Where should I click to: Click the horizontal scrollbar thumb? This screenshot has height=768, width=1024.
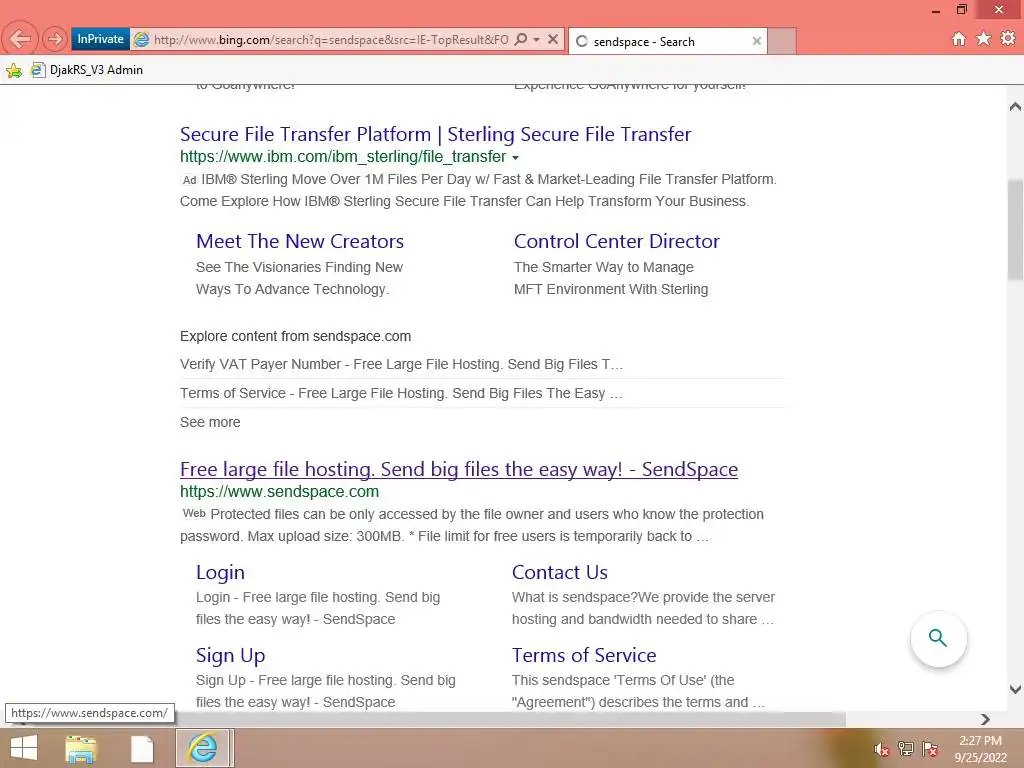(x=511, y=719)
